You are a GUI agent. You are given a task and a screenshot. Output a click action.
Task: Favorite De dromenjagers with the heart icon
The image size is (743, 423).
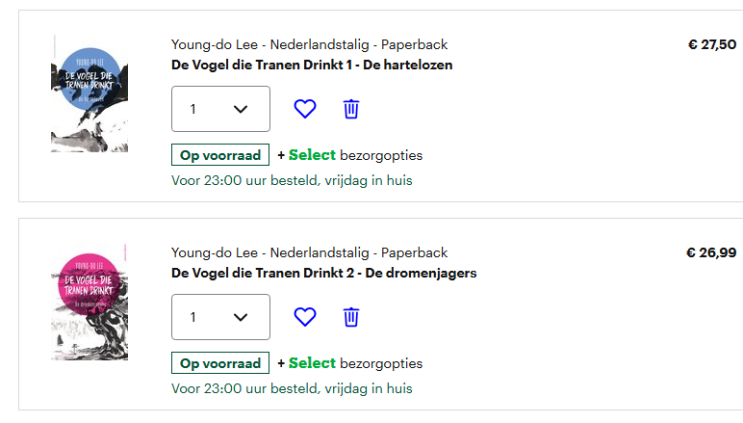305,317
